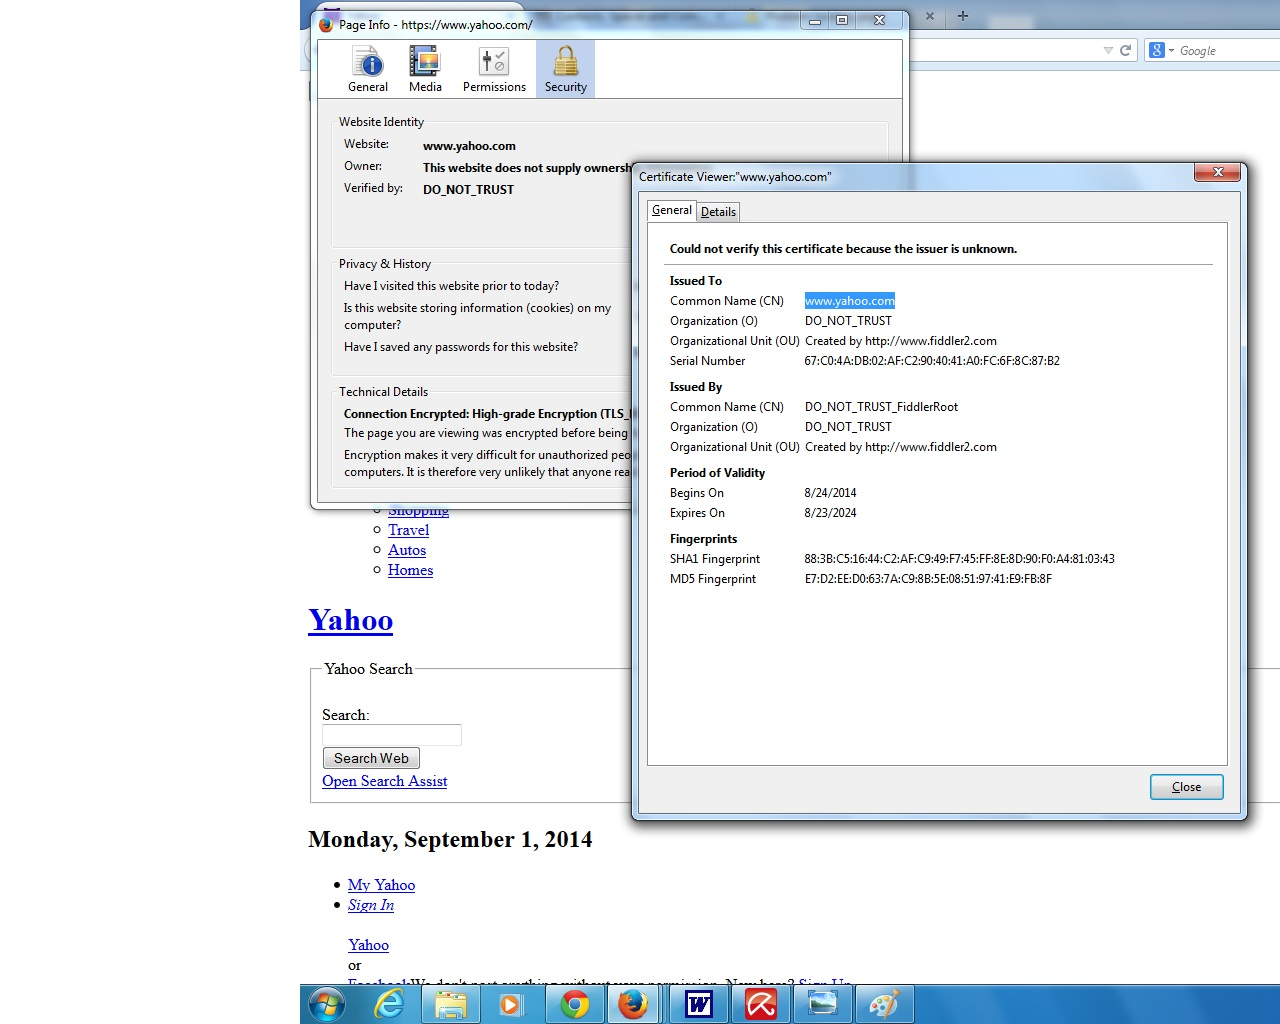
Task: Click the Firefox icon in Page Info title bar
Action: pos(326,24)
